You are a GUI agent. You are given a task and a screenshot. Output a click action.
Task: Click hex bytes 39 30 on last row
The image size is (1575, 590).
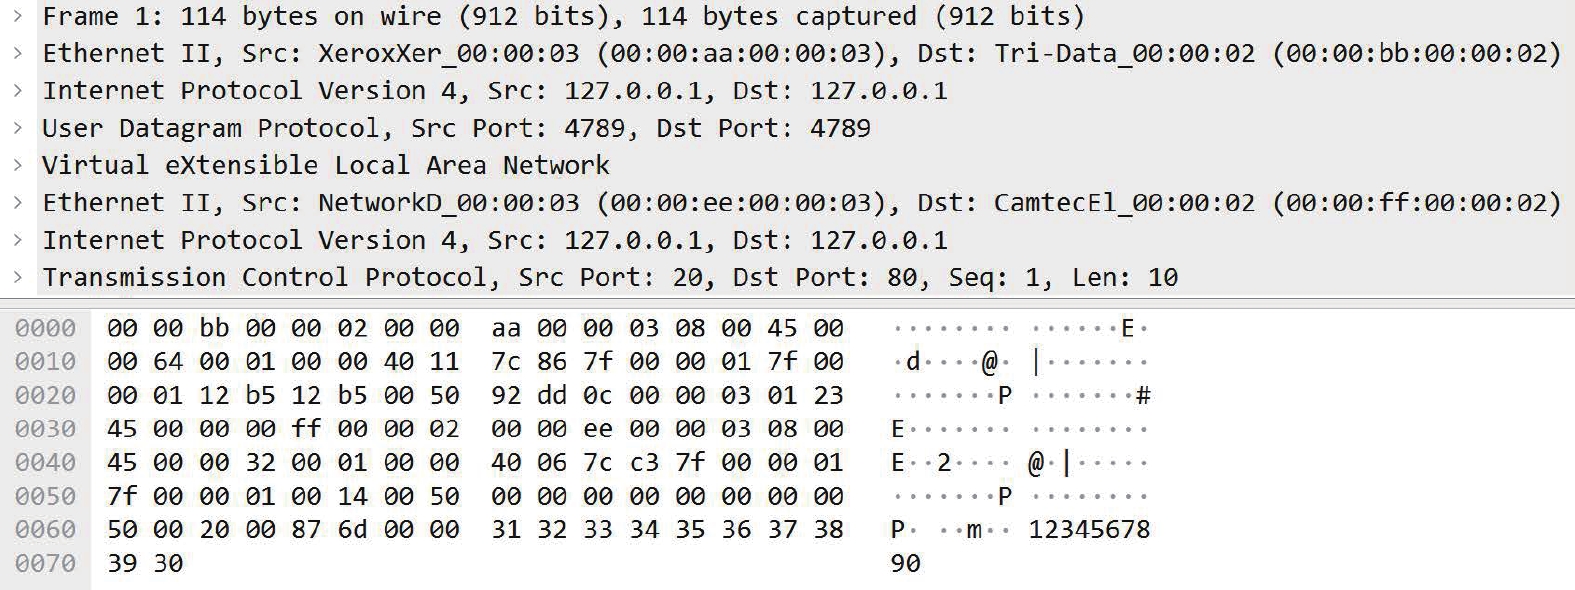click(x=145, y=563)
